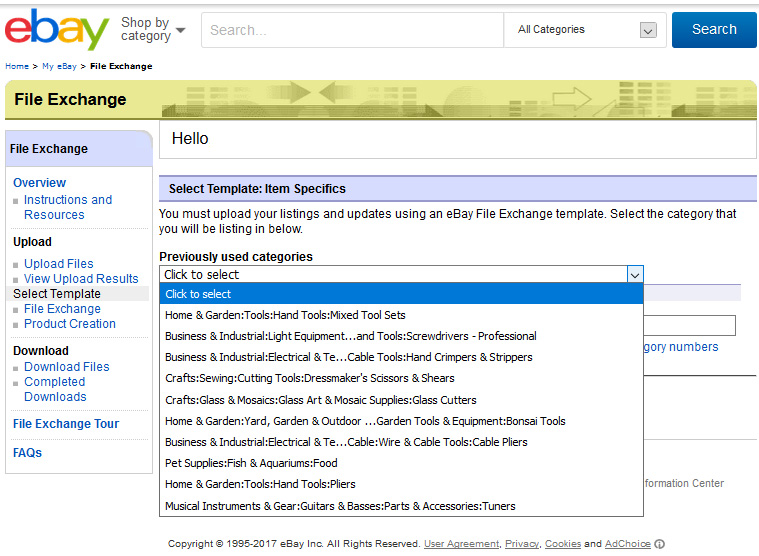Select Musical Instruments Tuners category option
This screenshot has width=759, height=556.
[401, 506]
